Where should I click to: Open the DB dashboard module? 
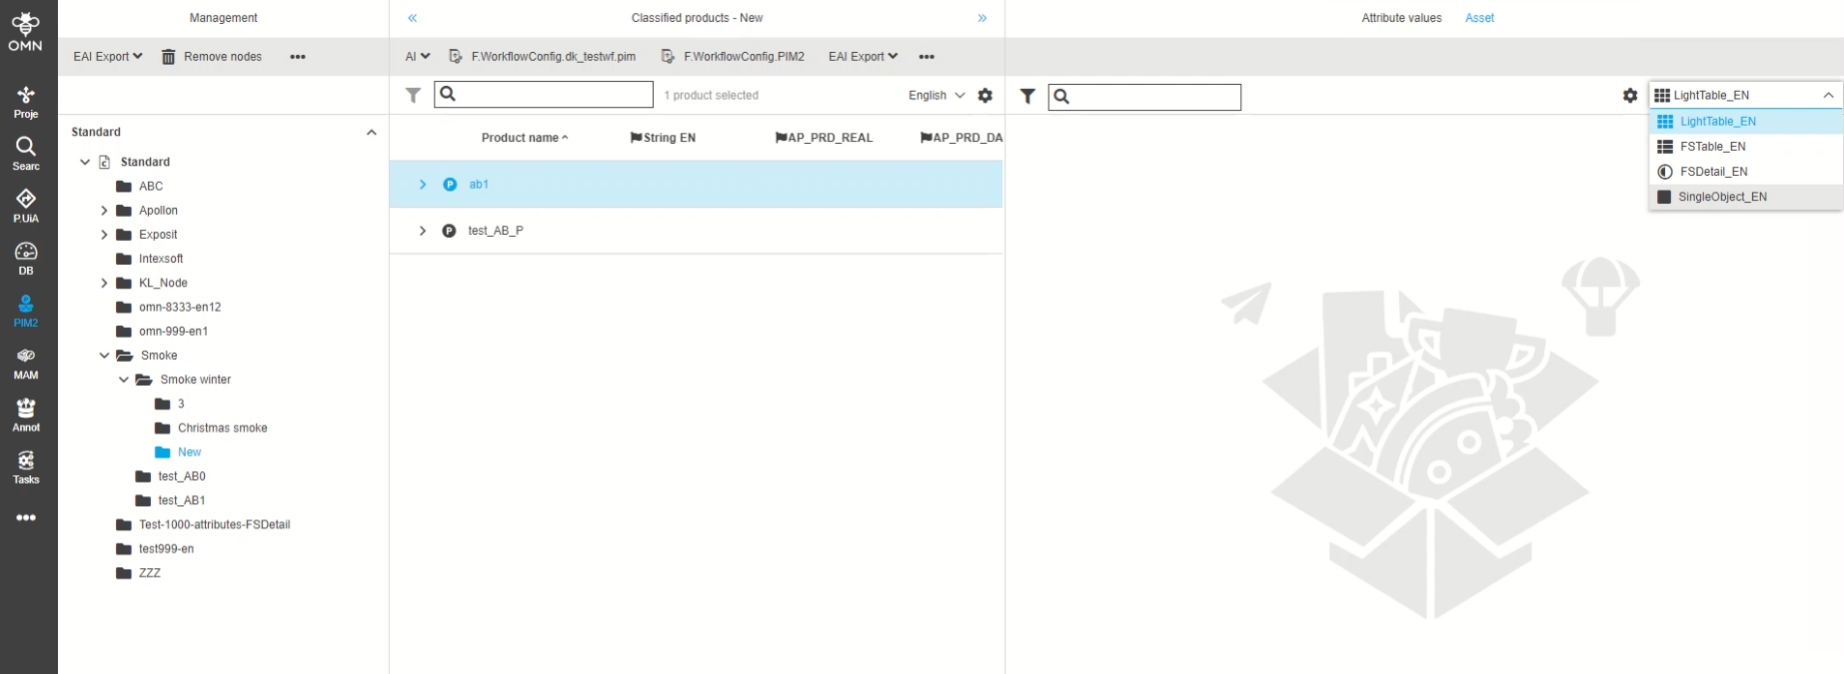[x=26, y=258]
